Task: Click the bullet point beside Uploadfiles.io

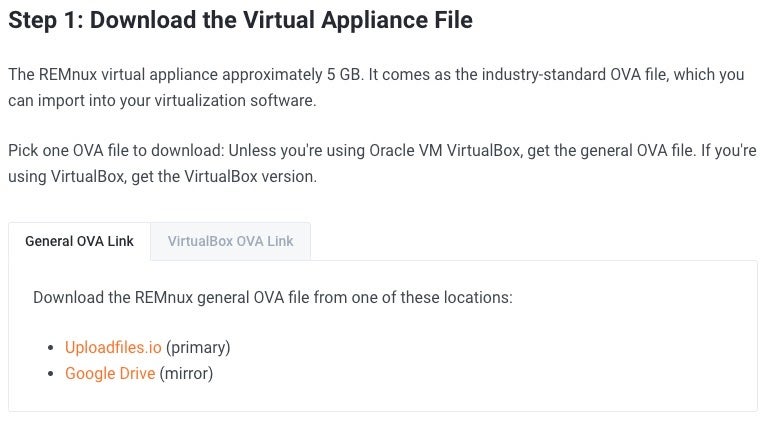Action: (52, 348)
